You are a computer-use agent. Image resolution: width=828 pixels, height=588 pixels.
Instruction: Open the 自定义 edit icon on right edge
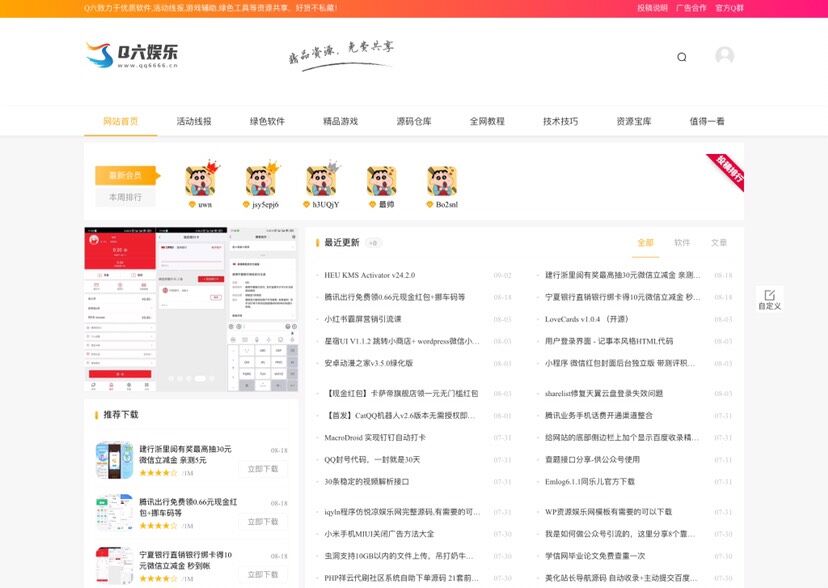point(769,299)
